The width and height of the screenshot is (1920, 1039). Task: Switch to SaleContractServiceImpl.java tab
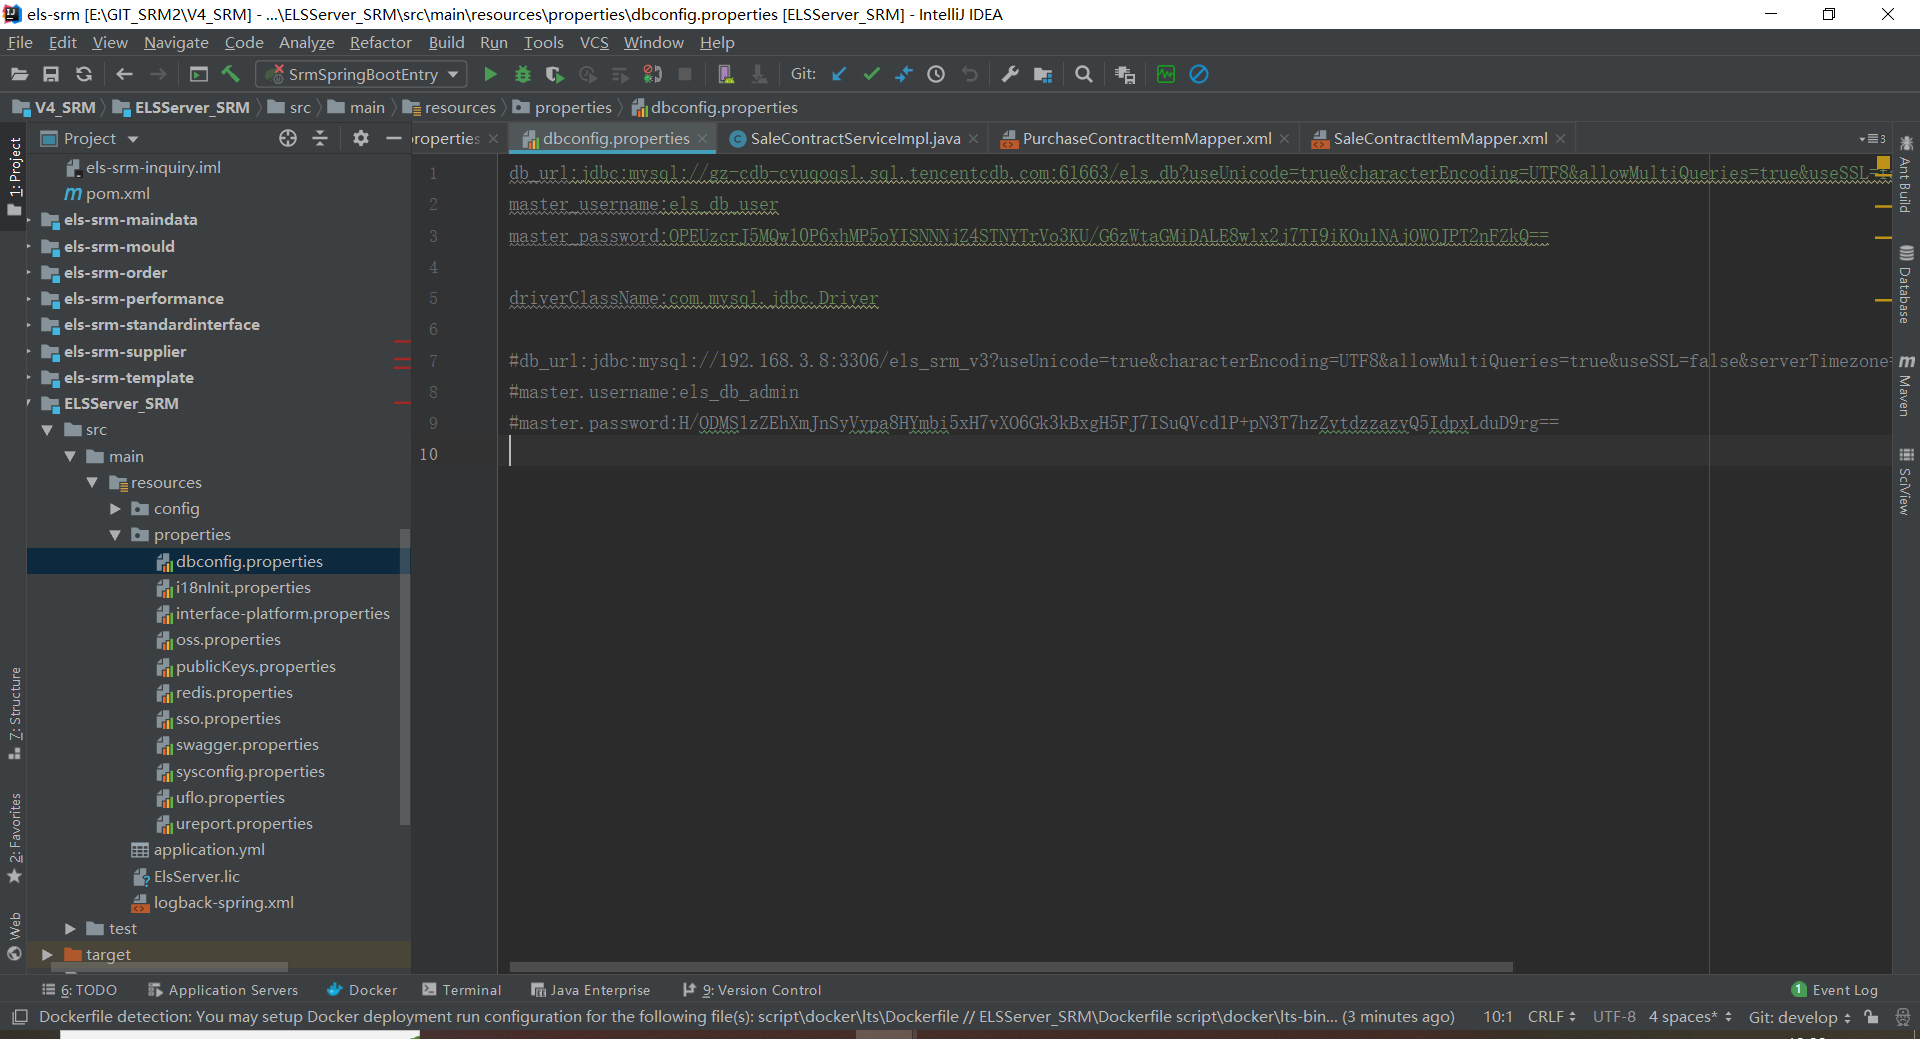[855, 139]
